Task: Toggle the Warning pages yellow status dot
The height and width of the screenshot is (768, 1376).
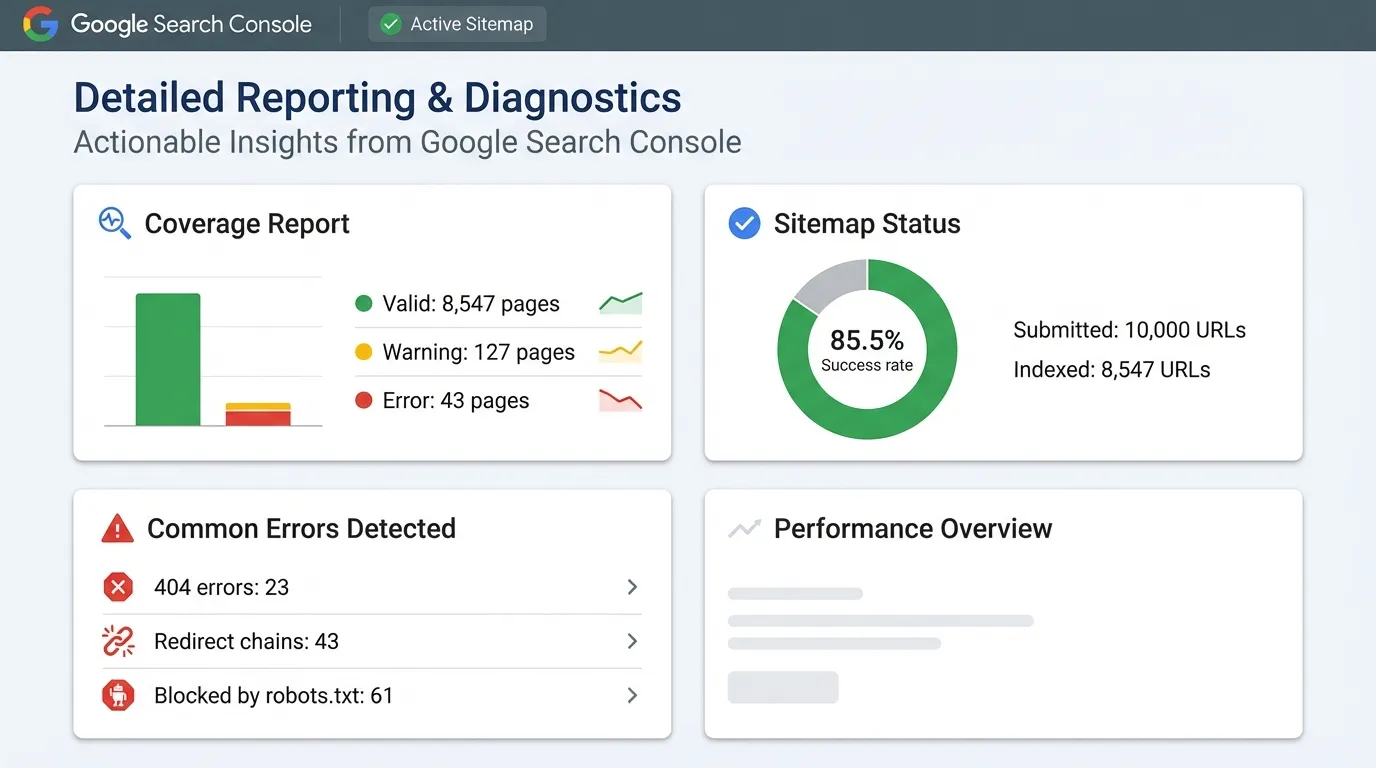Action: tap(364, 352)
